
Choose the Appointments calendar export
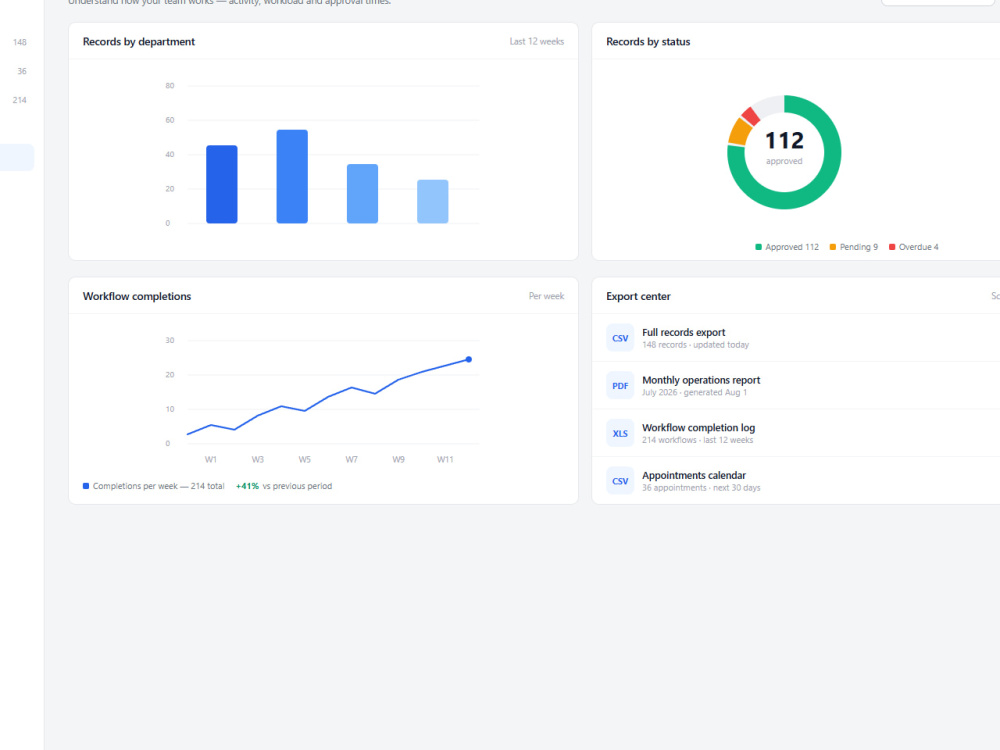[796, 482]
